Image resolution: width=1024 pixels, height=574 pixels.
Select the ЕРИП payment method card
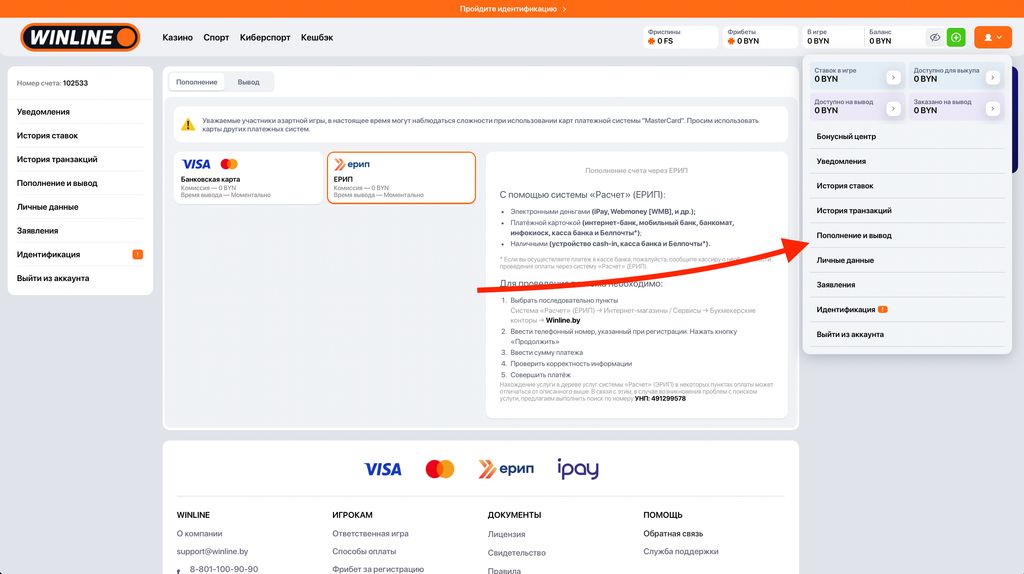tap(400, 178)
